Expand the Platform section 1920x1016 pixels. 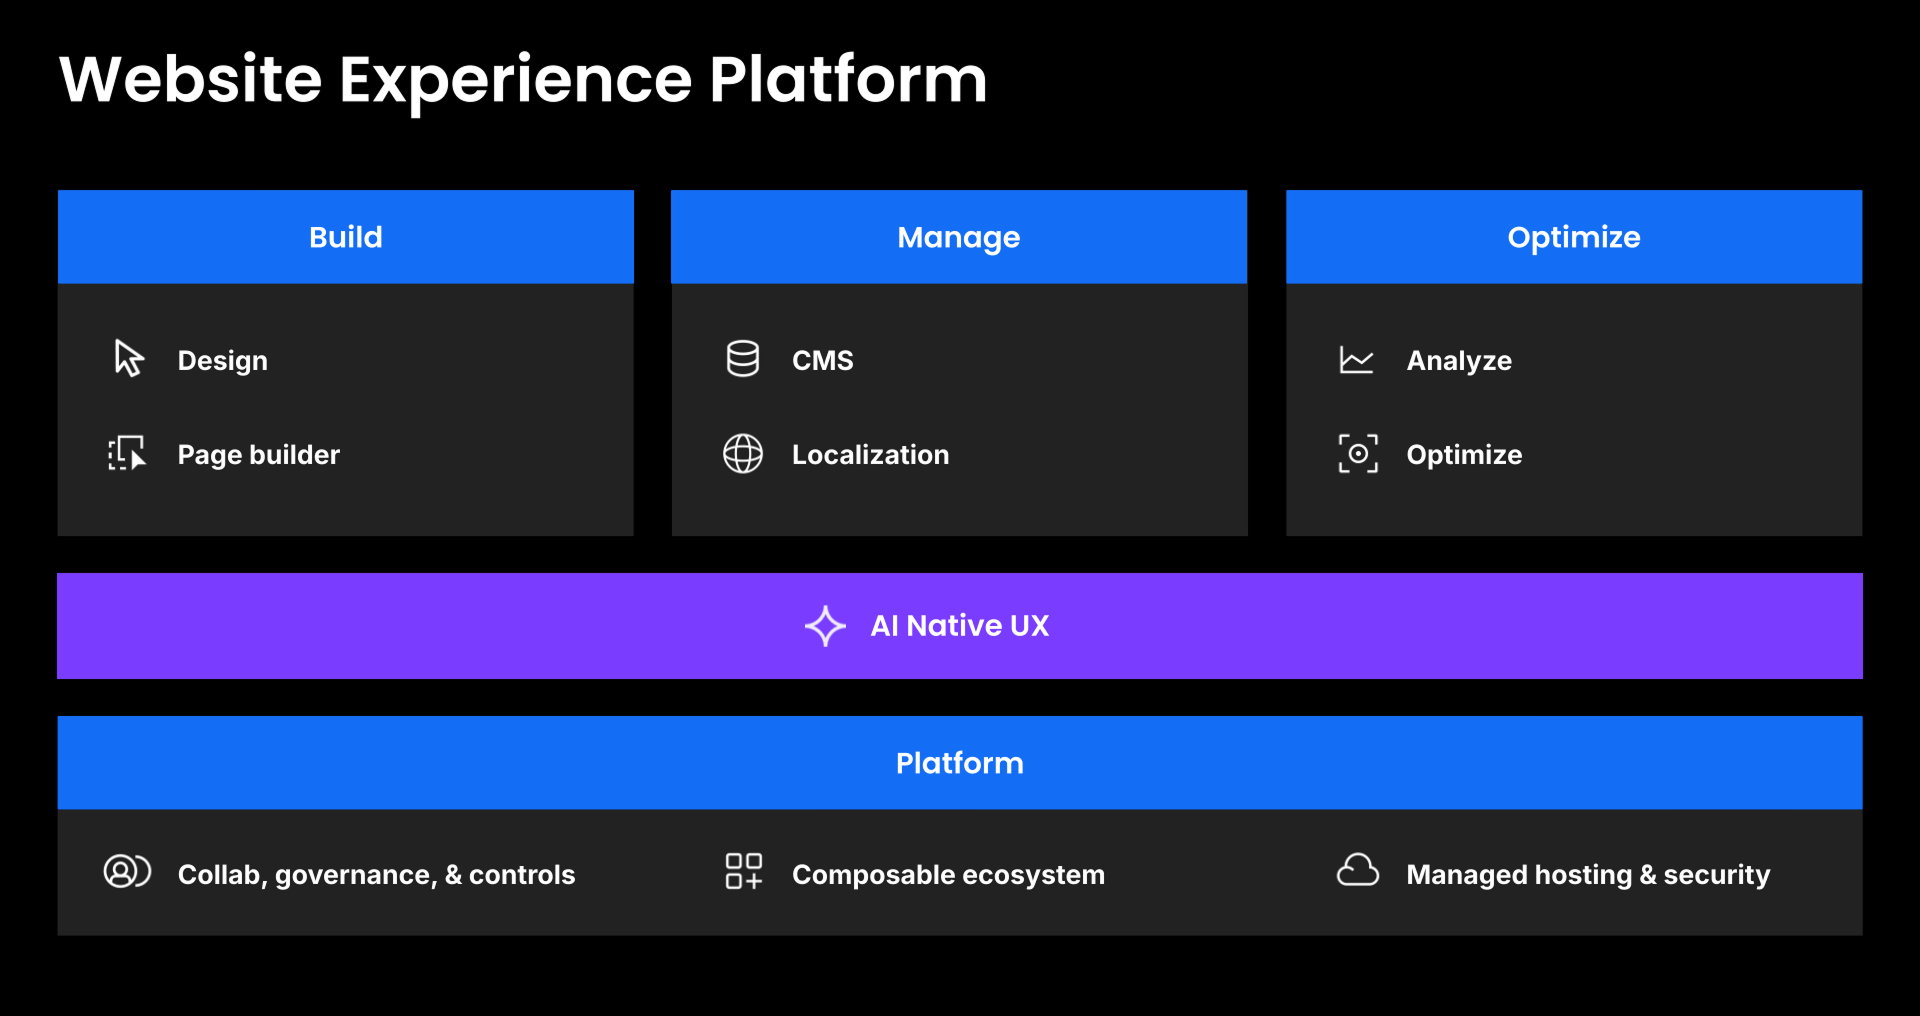(959, 763)
